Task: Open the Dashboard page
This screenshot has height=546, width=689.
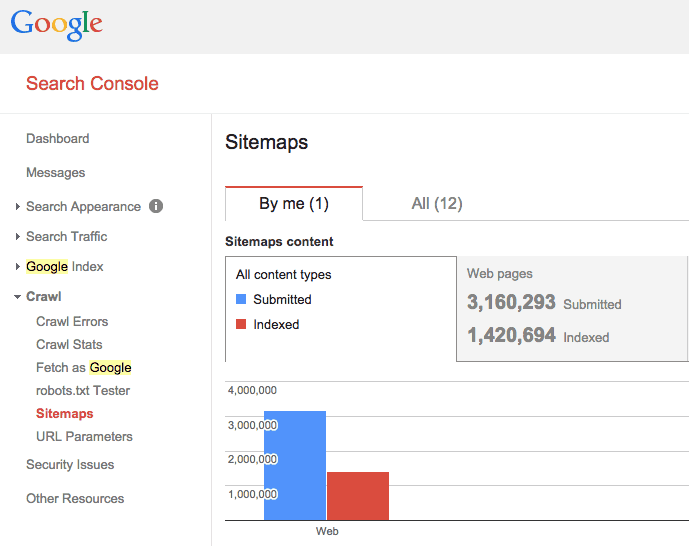Action: 58,138
